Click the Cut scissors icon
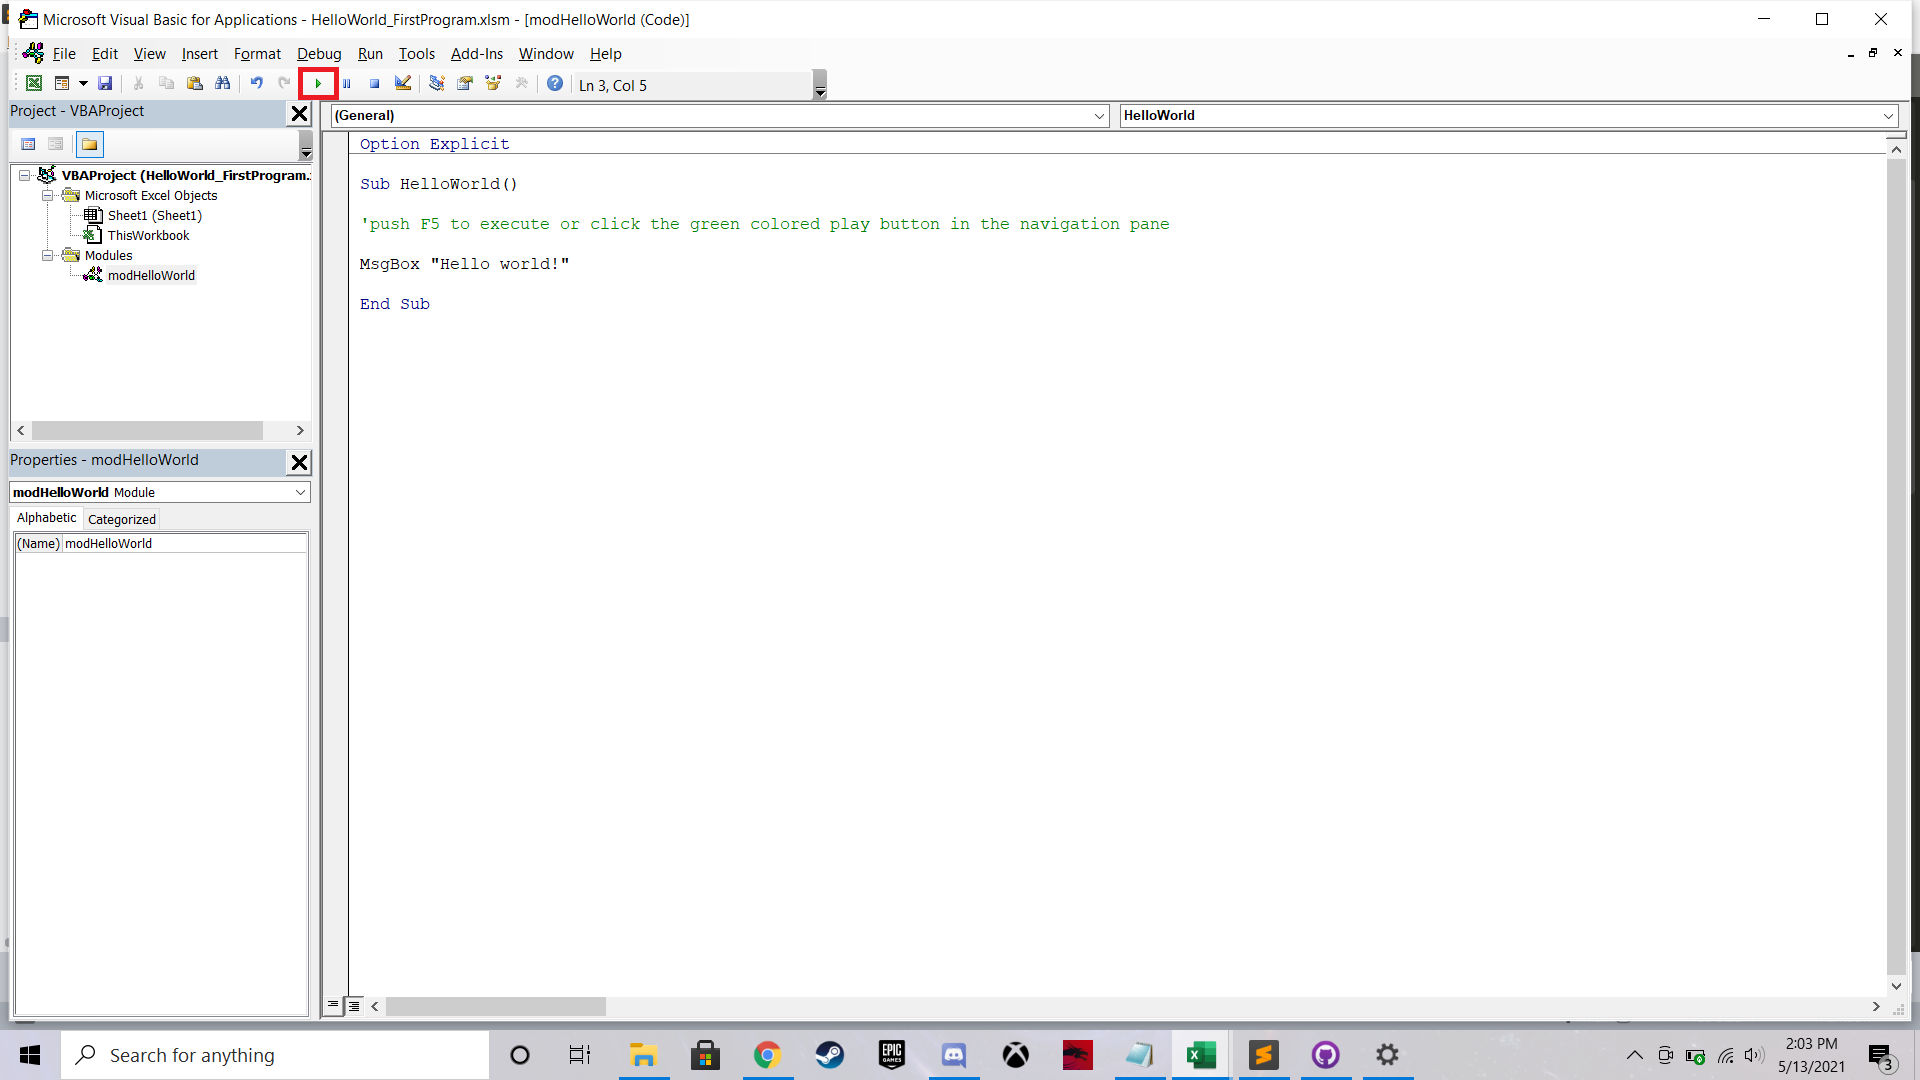Viewport: 1920px width, 1080px height. tap(139, 84)
